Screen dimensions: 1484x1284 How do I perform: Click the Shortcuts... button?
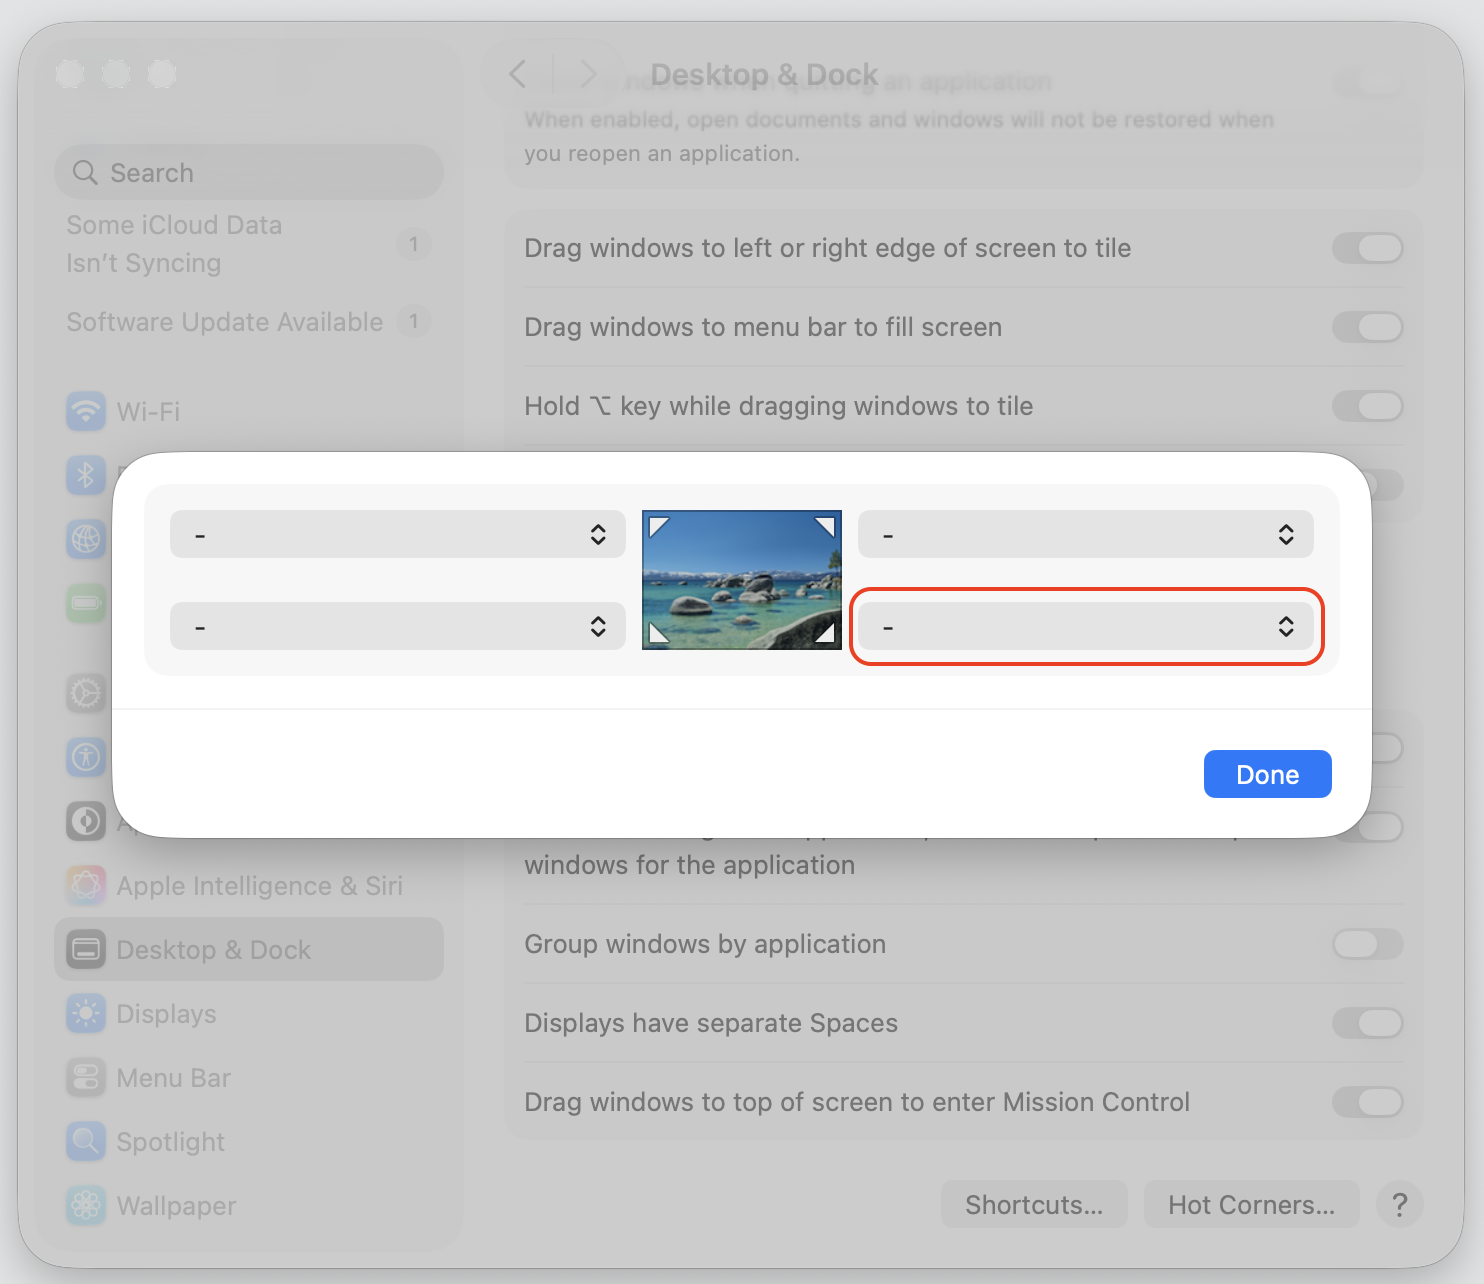(1034, 1204)
